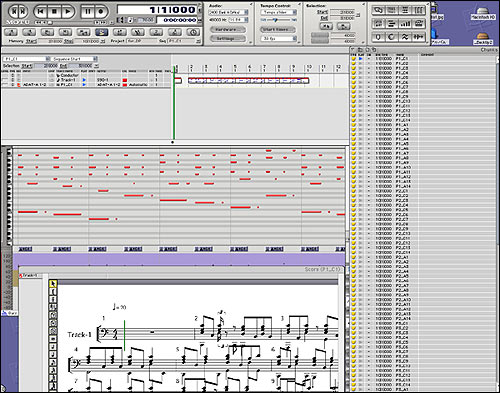Click the clock icon button at the end of the control row
The height and width of the screenshot is (393, 500).
pos(193,32)
